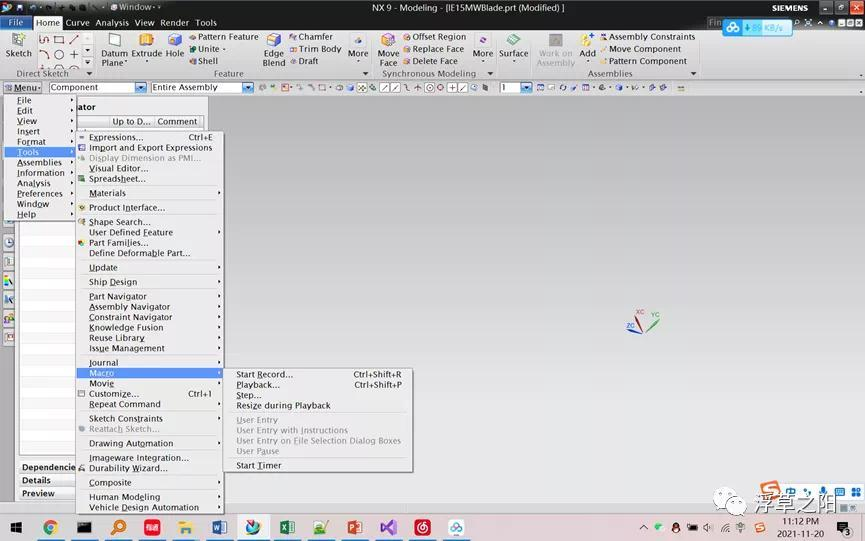Expand the Dependencies panel section
Image resolution: width=865 pixels, height=541 pixels.
coord(47,467)
